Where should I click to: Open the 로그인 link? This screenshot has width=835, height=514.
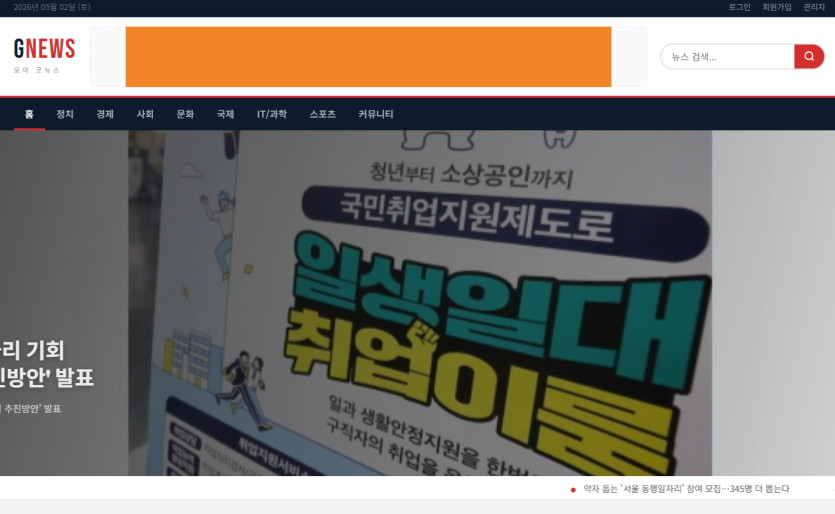[x=739, y=7]
